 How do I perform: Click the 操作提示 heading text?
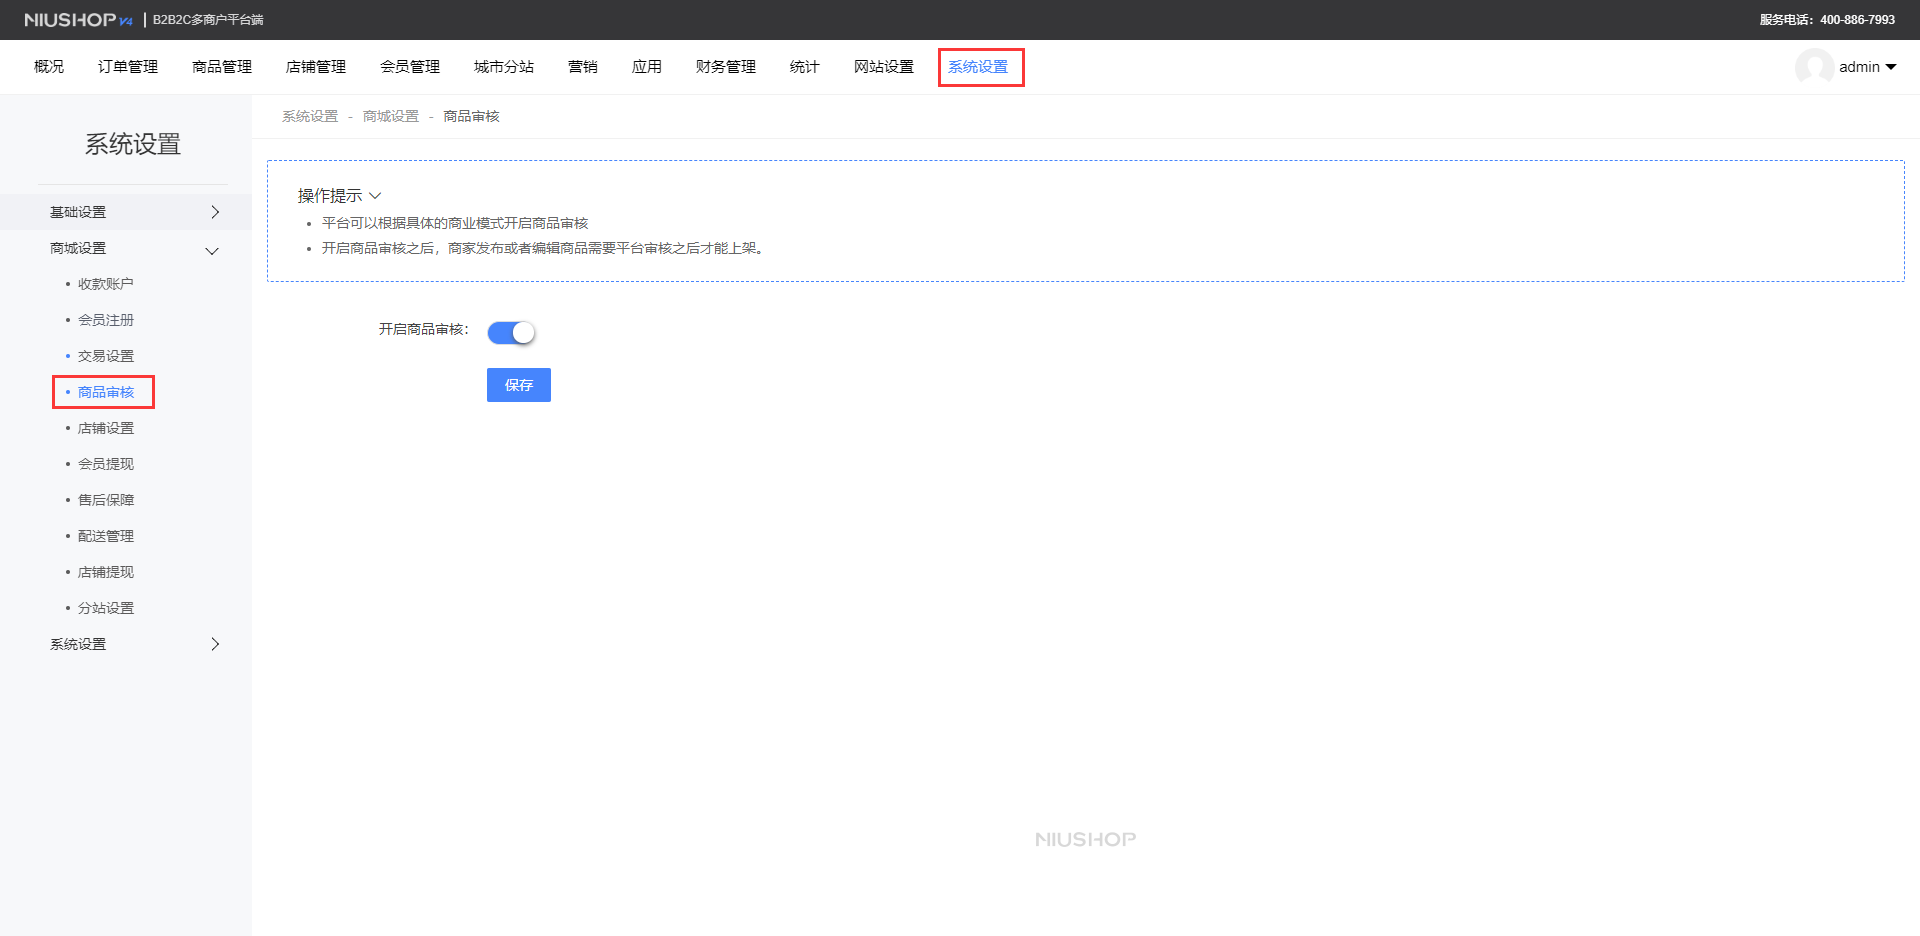click(x=330, y=196)
